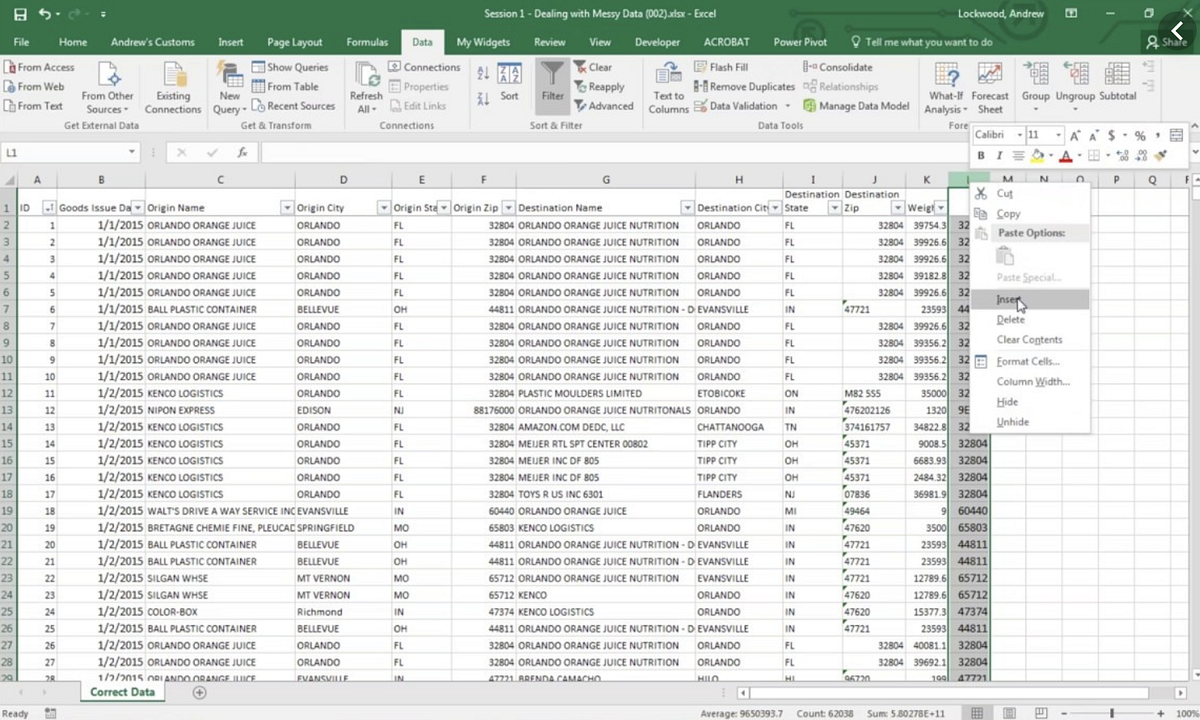Image resolution: width=1200 pixels, height=720 pixels.
Task: Open the Sort dialog button
Action: click(510, 84)
